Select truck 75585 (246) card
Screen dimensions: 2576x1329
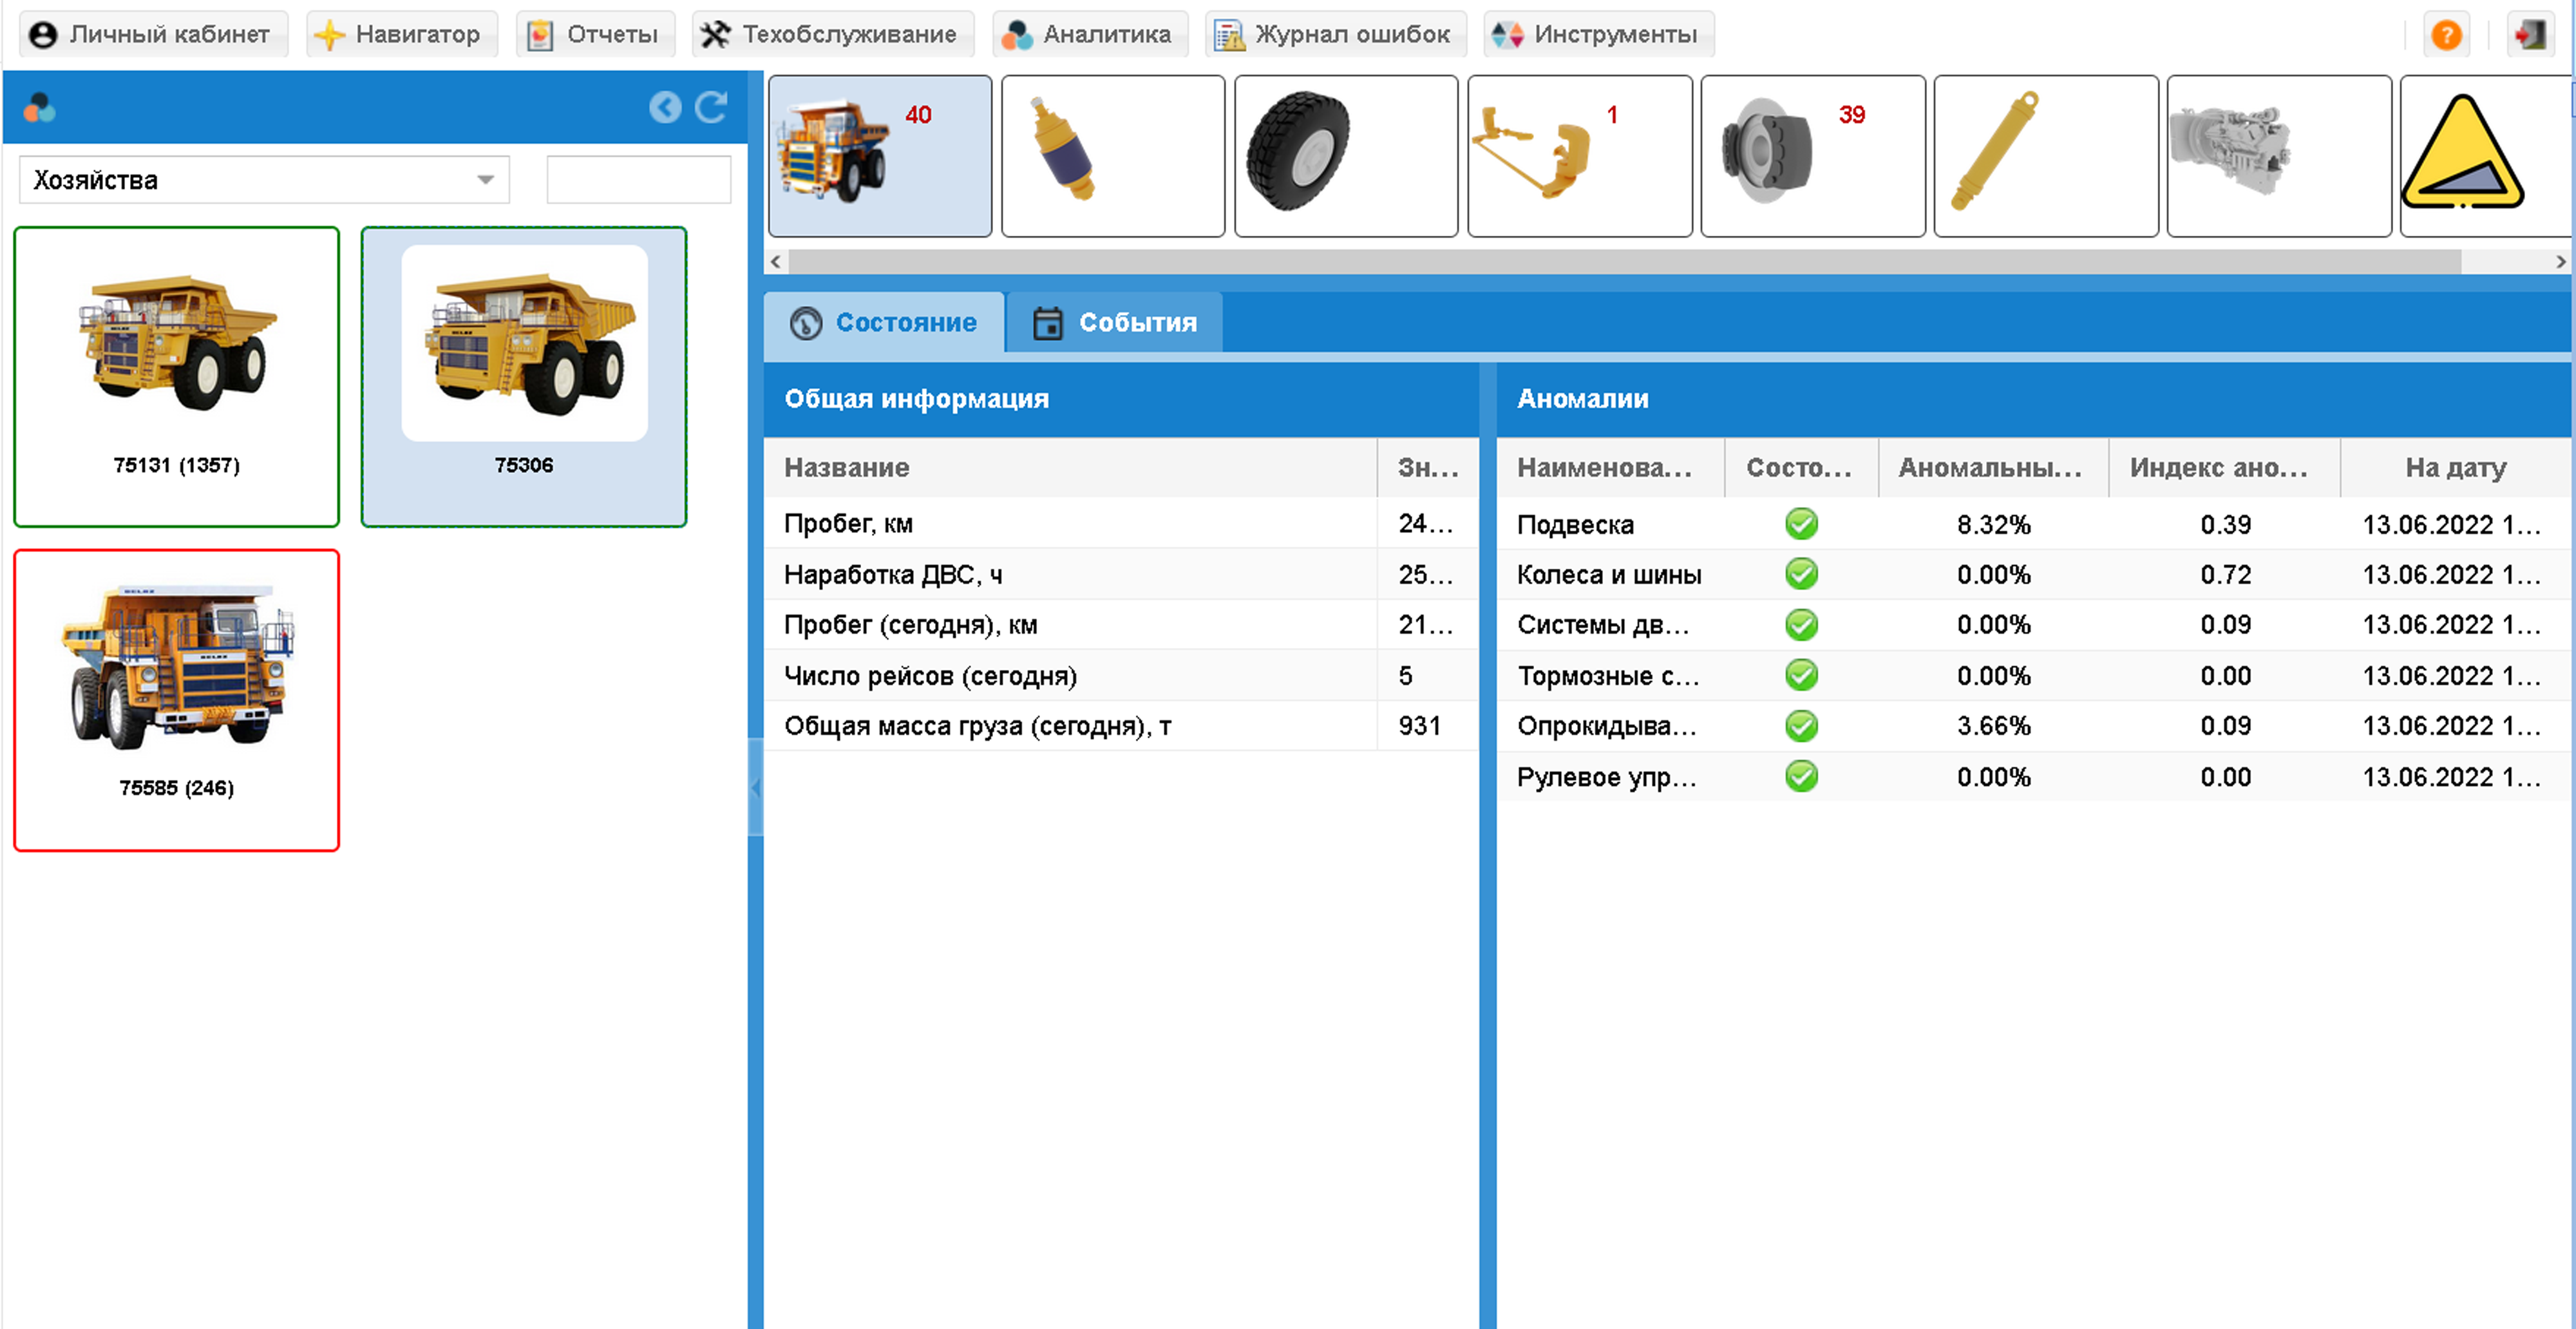pos(177,700)
